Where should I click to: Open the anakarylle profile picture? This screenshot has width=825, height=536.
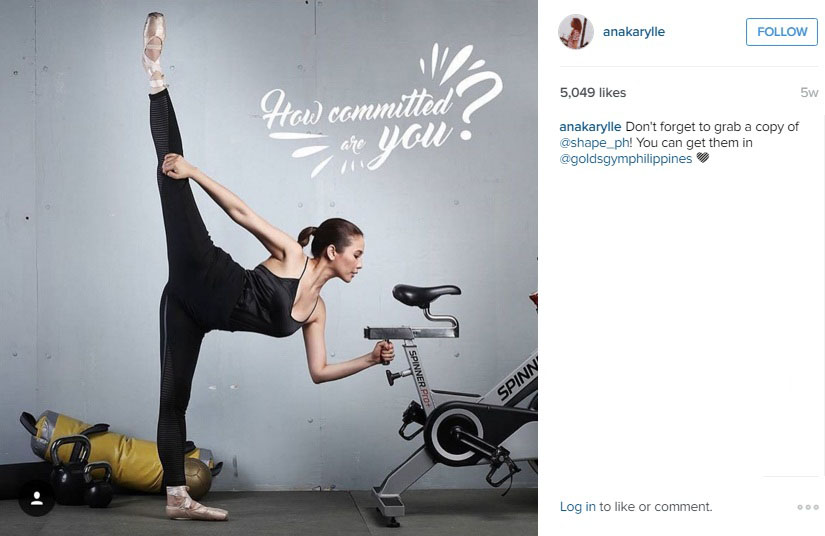pyautogui.click(x=576, y=32)
